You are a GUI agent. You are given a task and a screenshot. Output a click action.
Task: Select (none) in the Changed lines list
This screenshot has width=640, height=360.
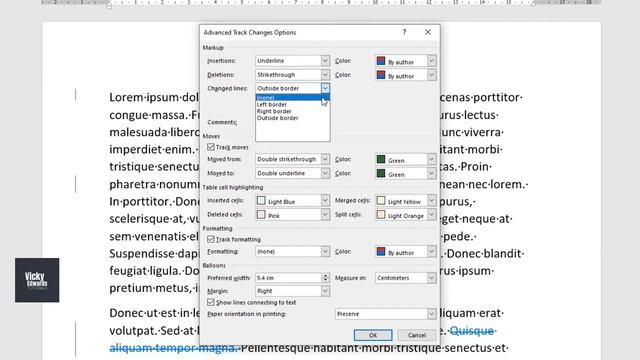(x=293, y=98)
